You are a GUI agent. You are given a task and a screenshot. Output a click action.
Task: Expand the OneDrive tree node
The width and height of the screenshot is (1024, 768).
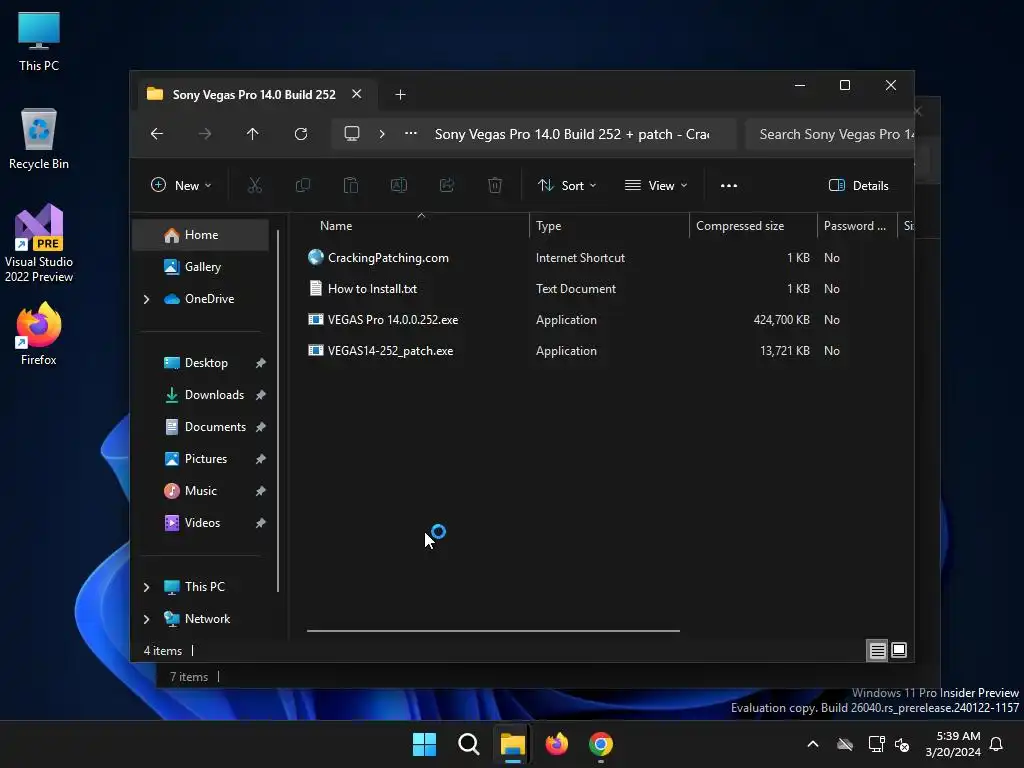pyautogui.click(x=146, y=299)
